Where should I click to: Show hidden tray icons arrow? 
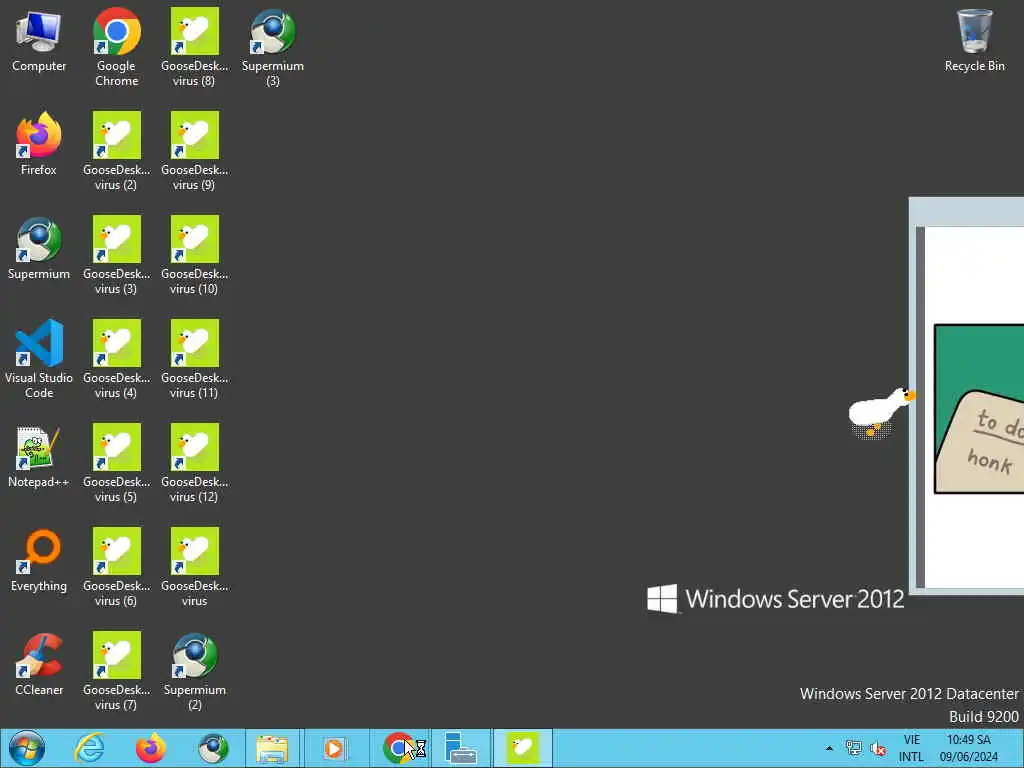829,748
